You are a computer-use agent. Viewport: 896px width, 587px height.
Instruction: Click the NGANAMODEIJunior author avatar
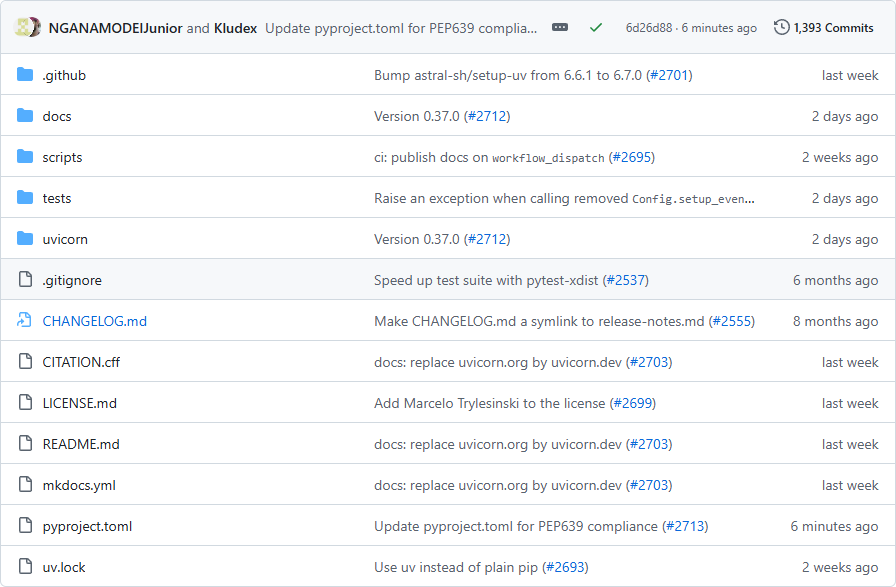tap(28, 28)
